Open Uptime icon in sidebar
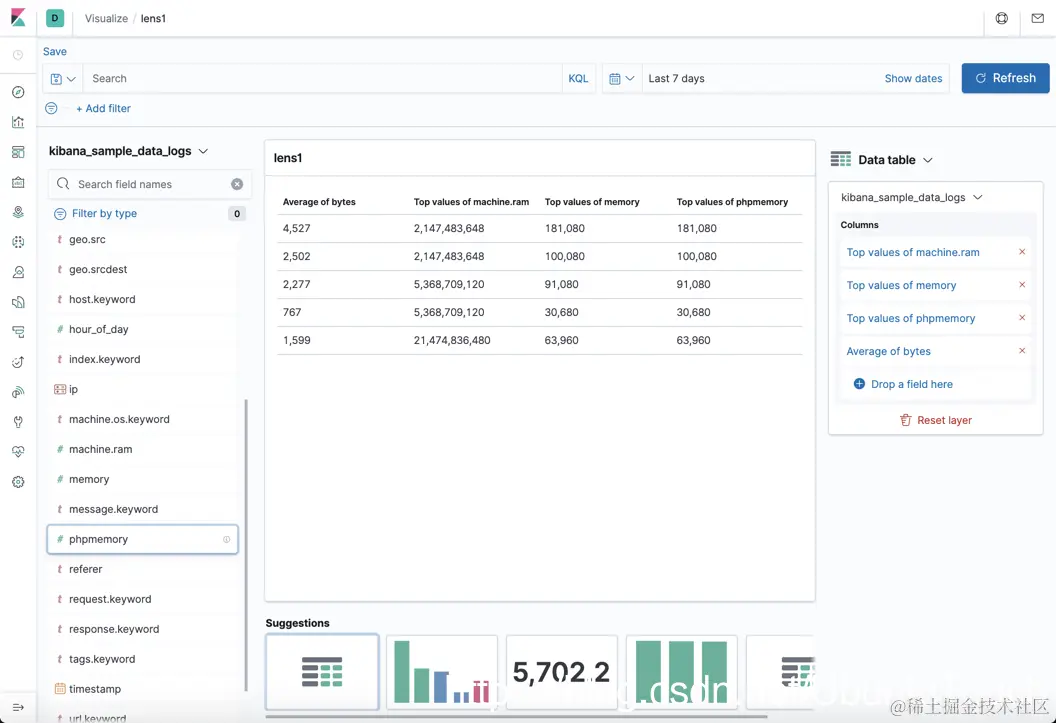 pos(18,362)
